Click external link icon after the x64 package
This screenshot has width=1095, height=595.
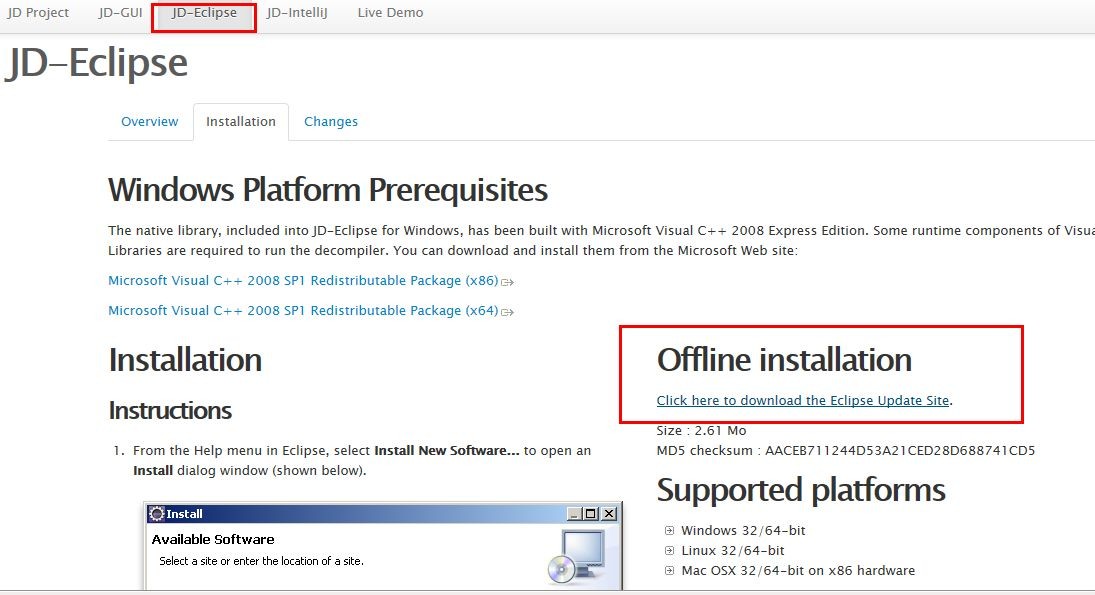[508, 312]
